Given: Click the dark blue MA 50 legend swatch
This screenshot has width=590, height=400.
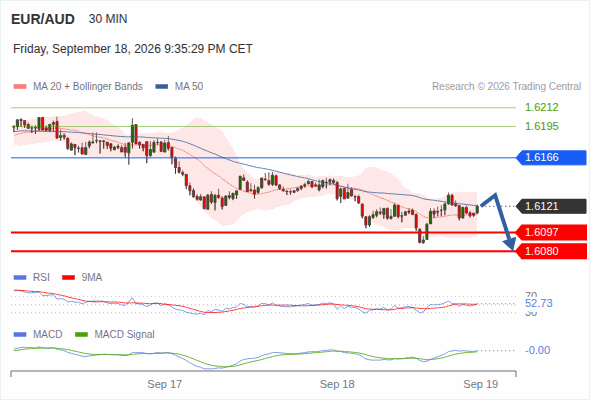Looking at the screenshot, I should pos(162,87).
